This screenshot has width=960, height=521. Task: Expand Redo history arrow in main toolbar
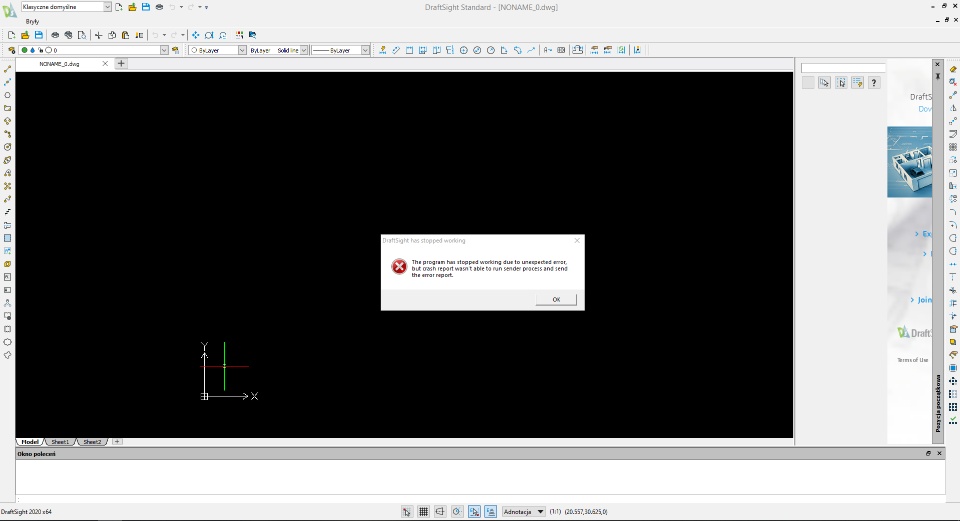[x=182, y=35]
